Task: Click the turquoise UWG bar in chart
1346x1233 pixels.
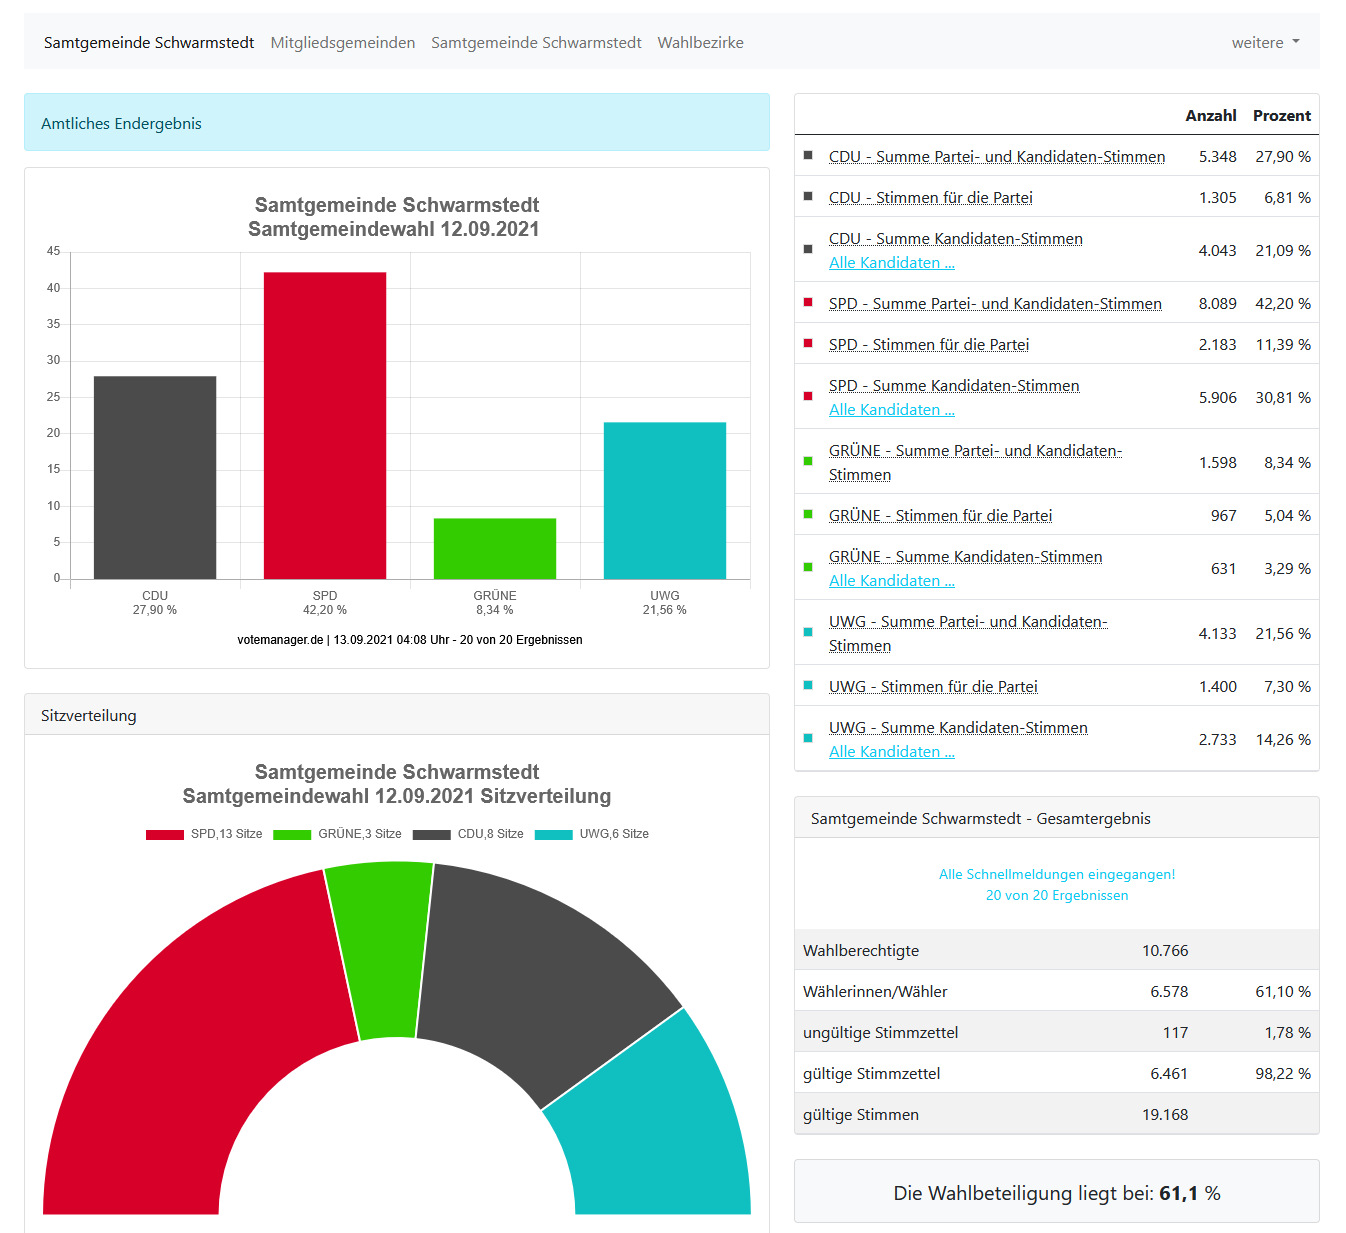Action: point(665,500)
